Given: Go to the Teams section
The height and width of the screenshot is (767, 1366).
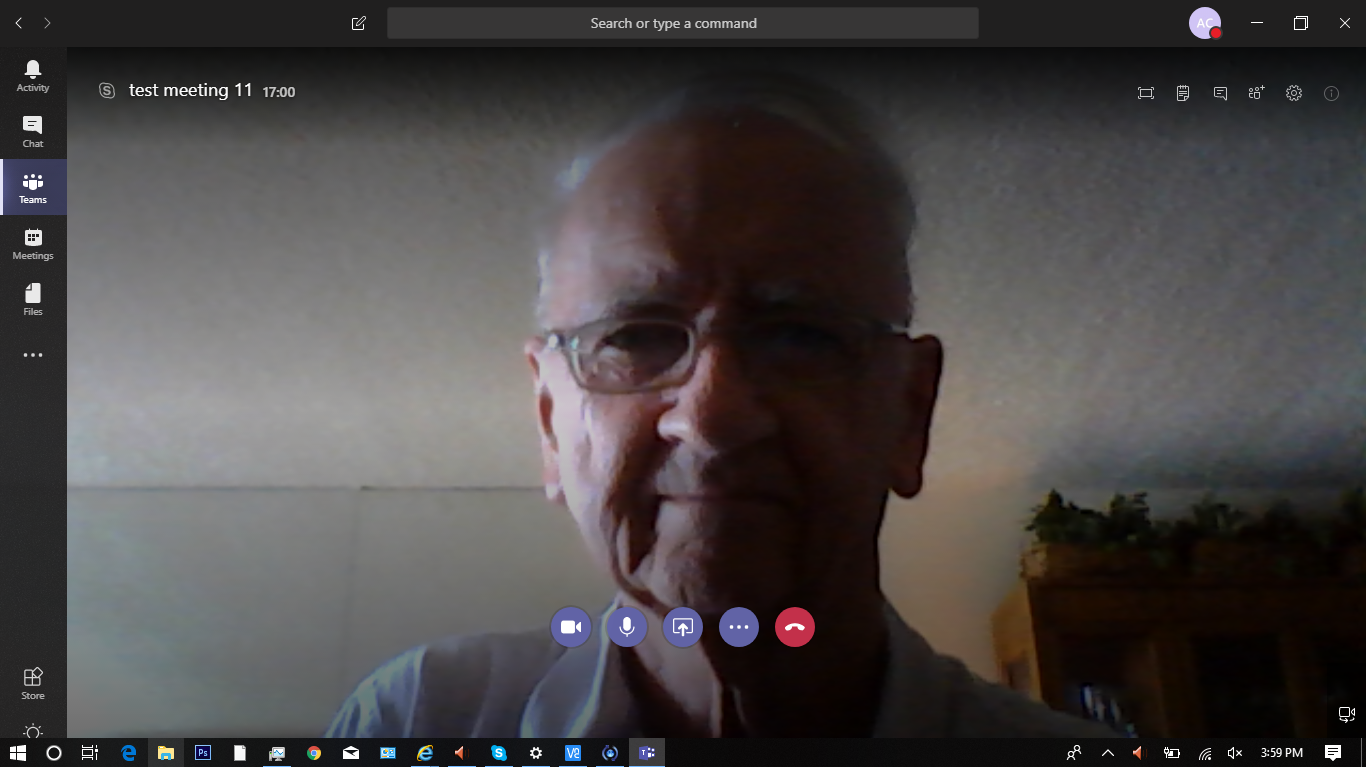Looking at the screenshot, I should pyautogui.click(x=33, y=188).
